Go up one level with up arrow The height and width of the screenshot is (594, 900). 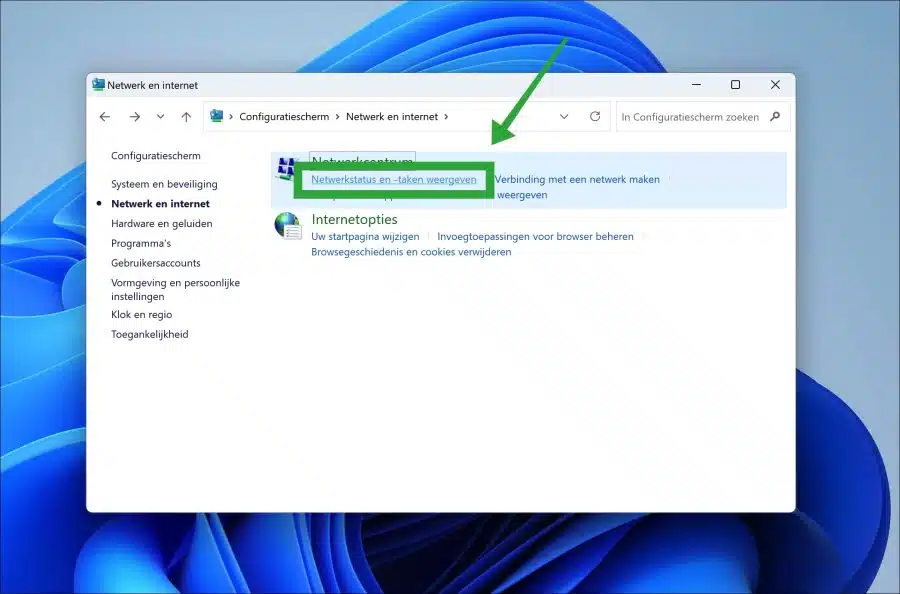pyautogui.click(x=186, y=117)
